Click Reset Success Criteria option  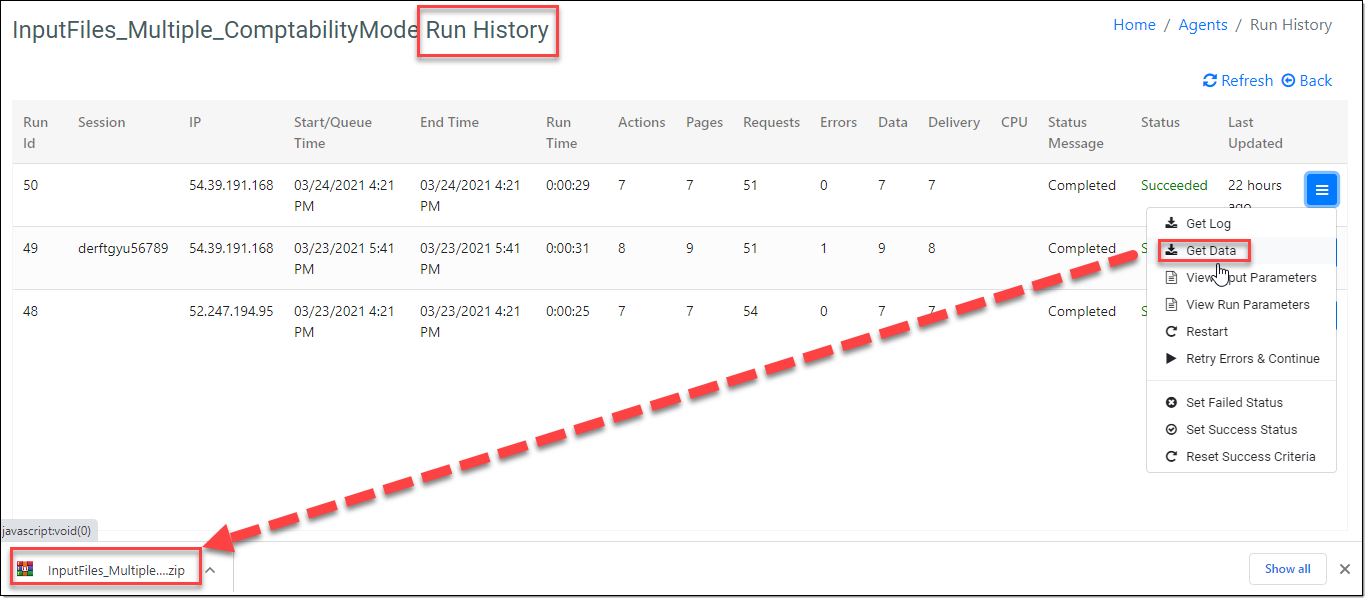pyautogui.click(x=1250, y=457)
